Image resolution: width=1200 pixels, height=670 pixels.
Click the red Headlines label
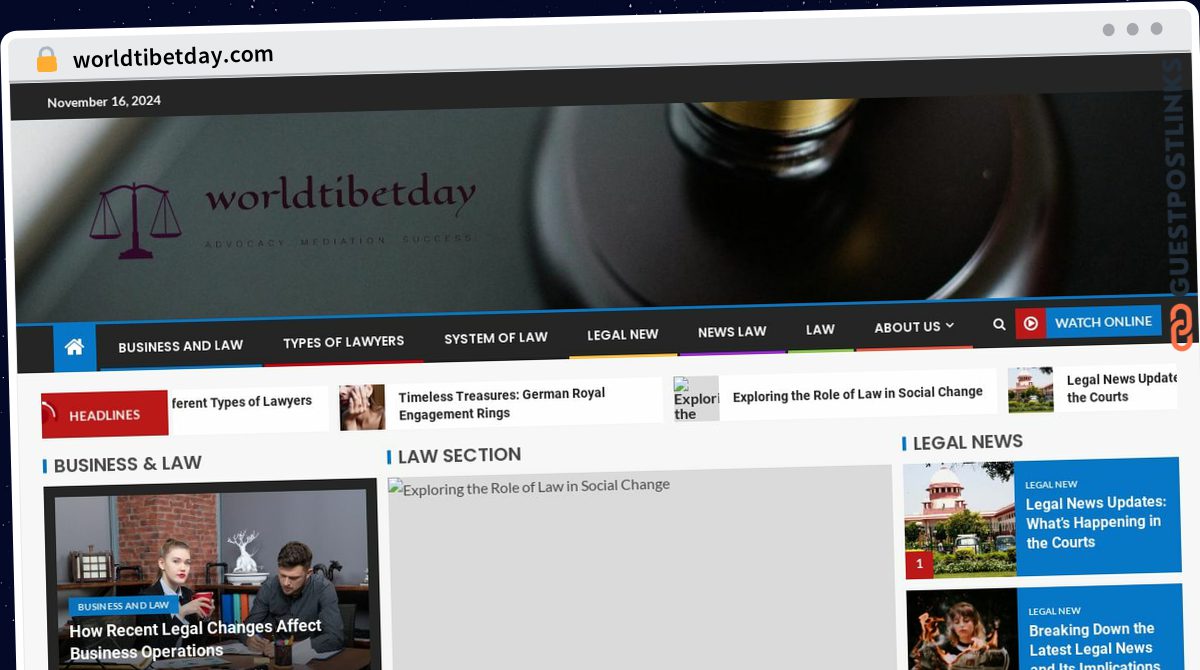(105, 415)
